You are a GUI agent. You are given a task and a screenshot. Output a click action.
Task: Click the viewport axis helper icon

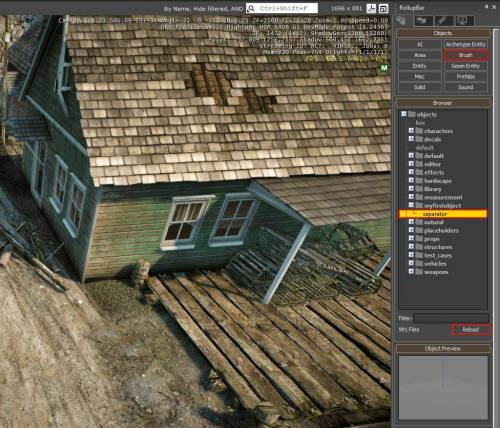[x=371, y=9]
